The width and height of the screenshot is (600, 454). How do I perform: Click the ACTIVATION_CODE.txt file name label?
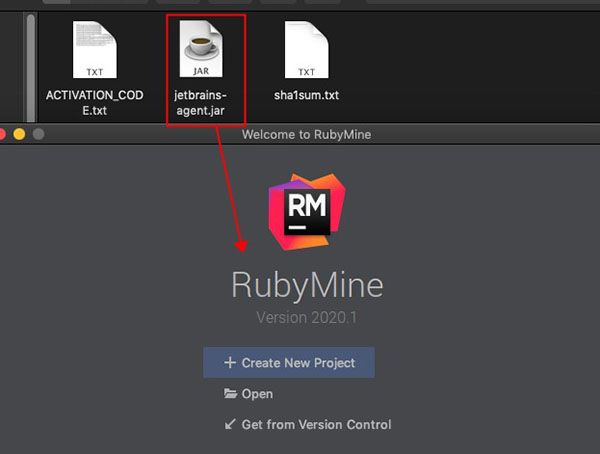pos(95,103)
